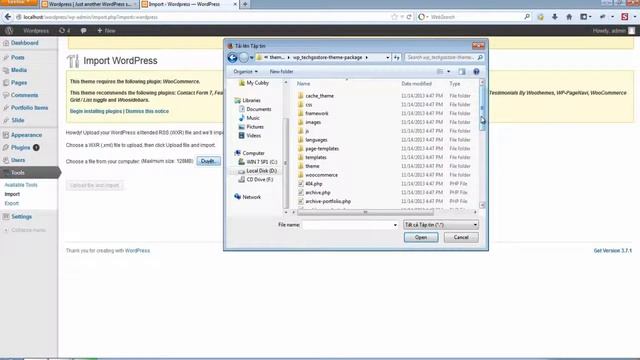Select WIN 7 SP1 (C:) drive

pos(261,162)
